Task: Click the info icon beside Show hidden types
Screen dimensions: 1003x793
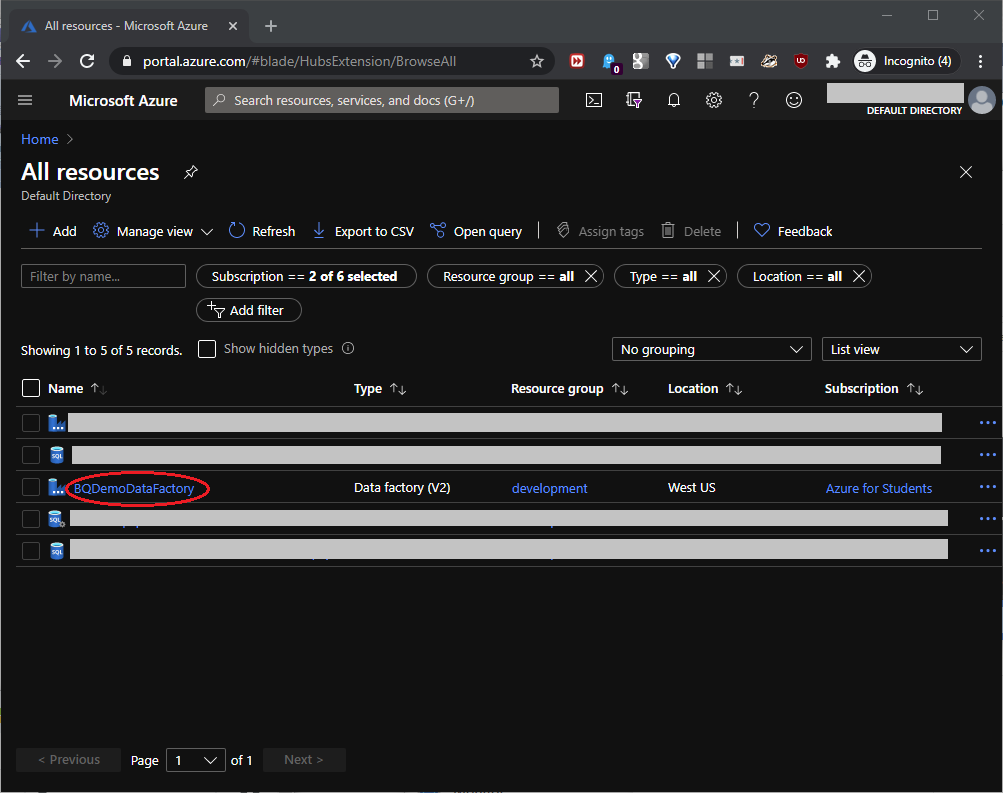Action: click(348, 349)
